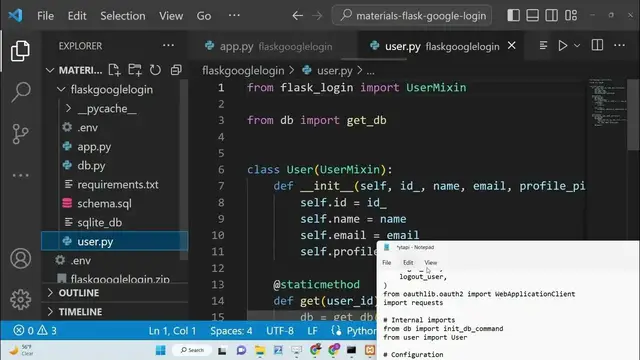Create a new folder in explorer

click(x=135, y=70)
